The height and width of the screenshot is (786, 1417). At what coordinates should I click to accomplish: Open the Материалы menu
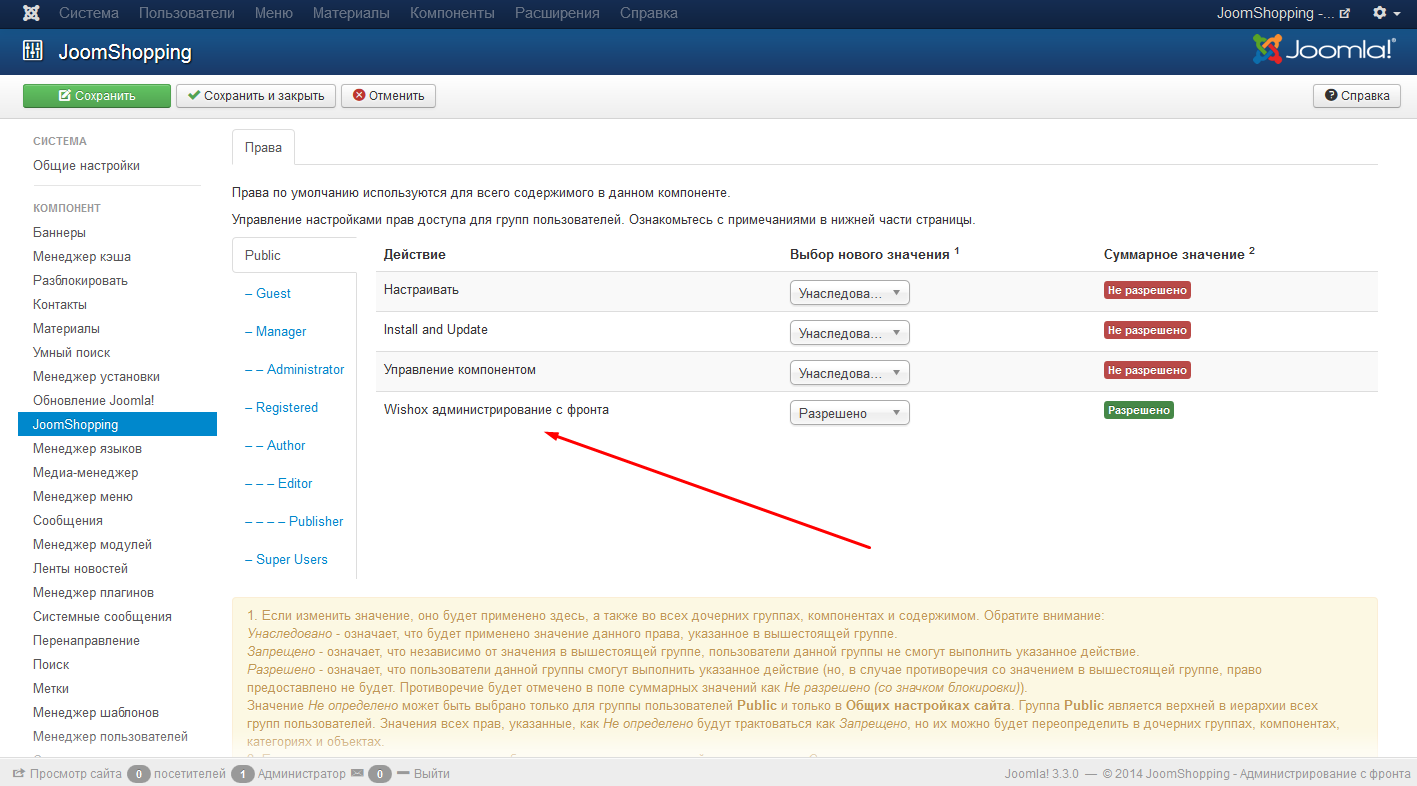click(x=351, y=14)
